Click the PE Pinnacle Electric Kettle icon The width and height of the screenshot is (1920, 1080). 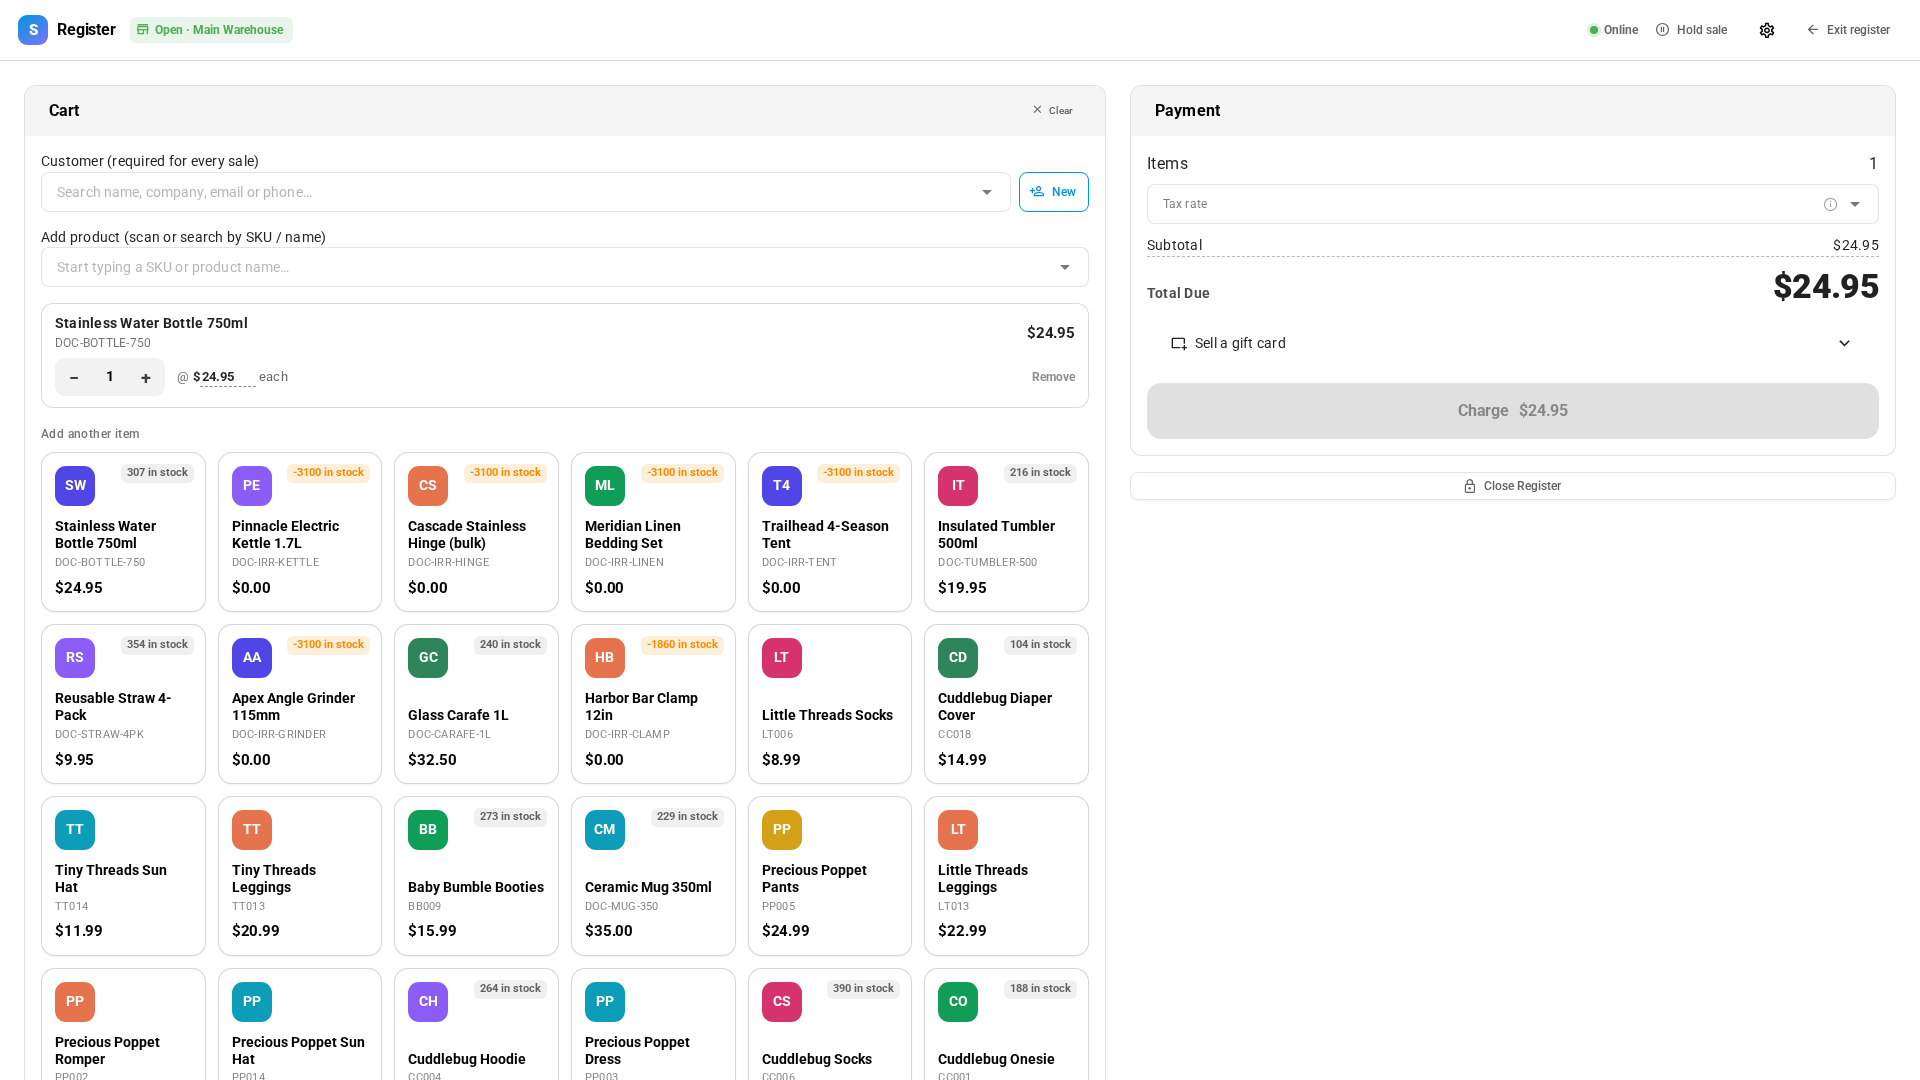point(252,486)
